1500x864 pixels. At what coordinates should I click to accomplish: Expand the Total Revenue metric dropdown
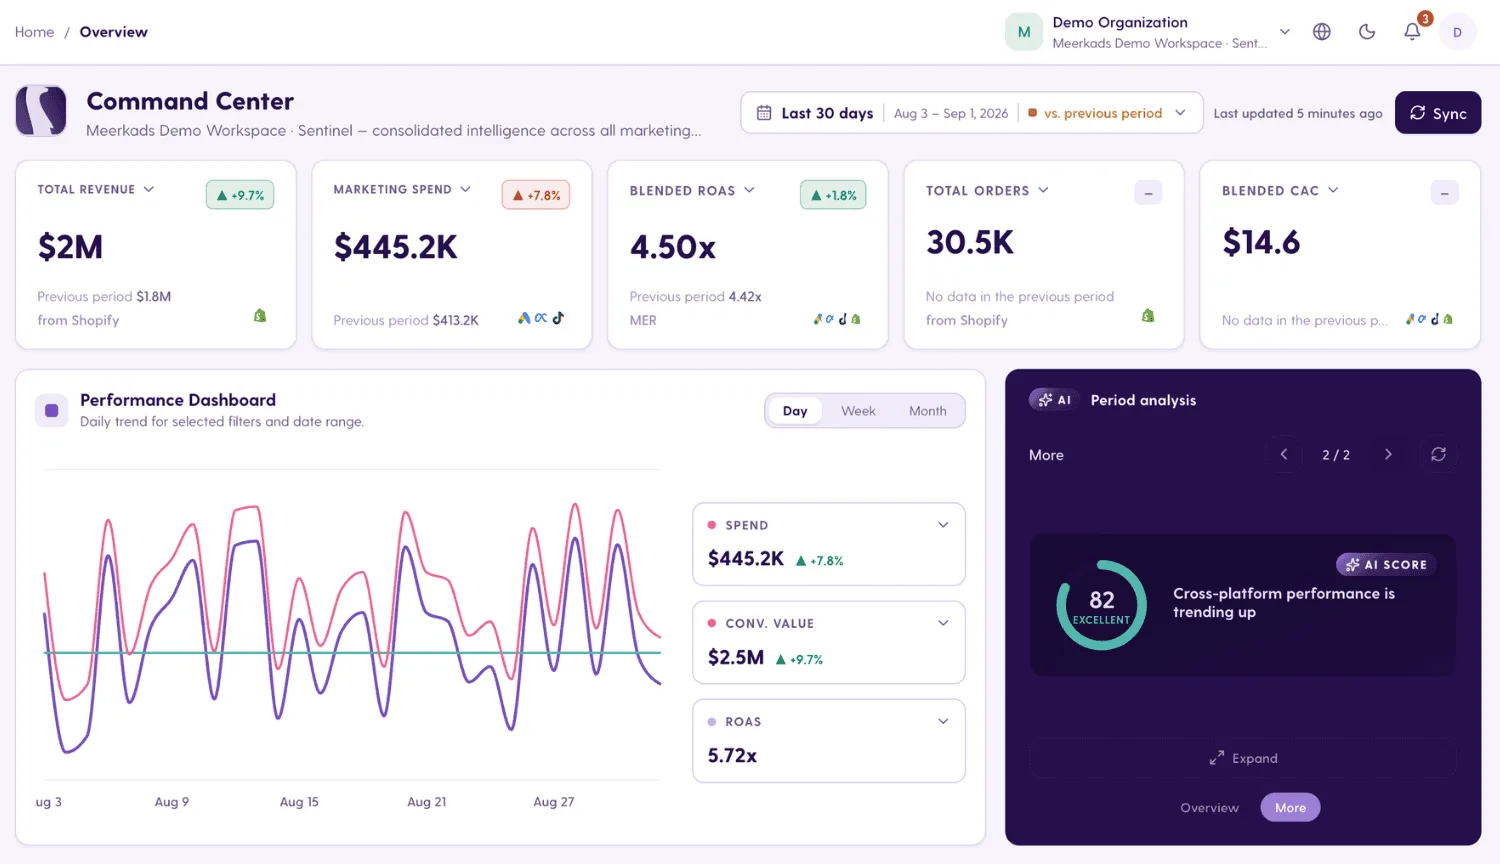tap(149, 189)
